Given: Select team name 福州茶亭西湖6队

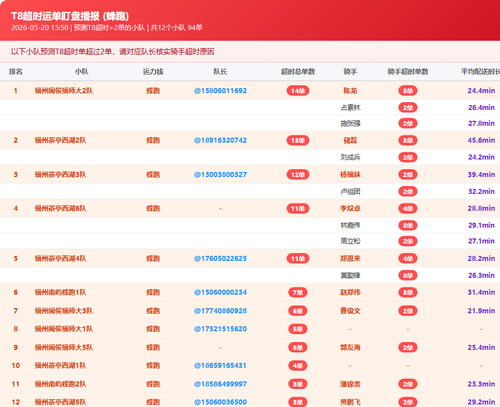Looking at the screenshot, I should coord(60,209).
